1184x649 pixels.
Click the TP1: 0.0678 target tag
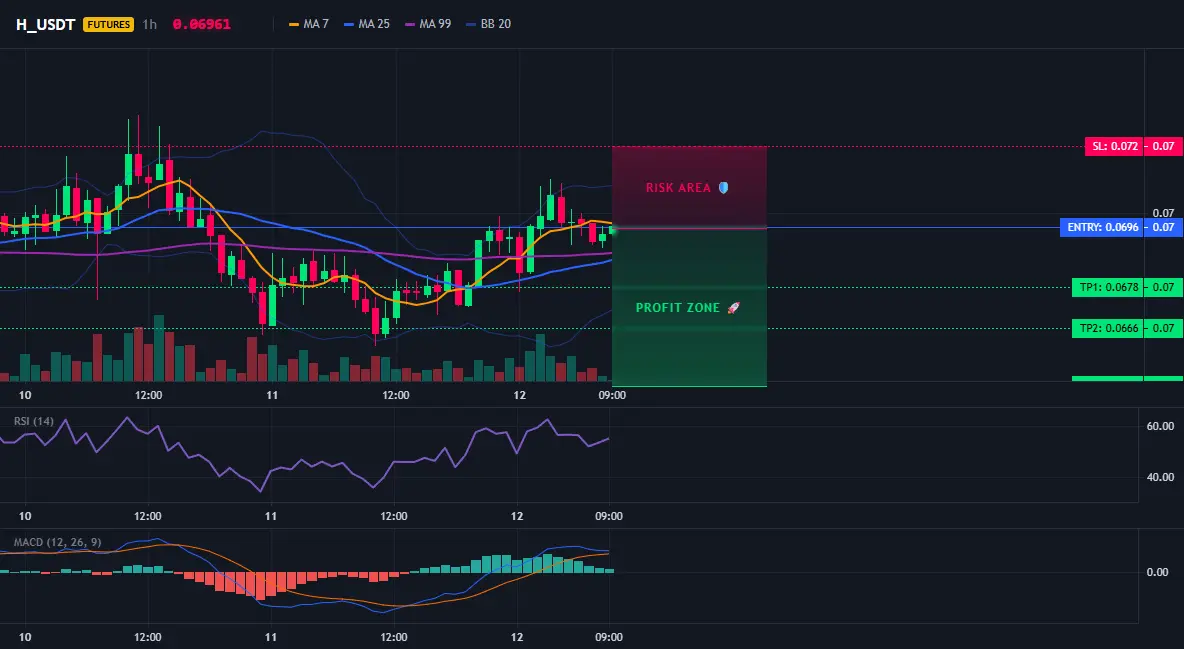[x=1107, y=287]
